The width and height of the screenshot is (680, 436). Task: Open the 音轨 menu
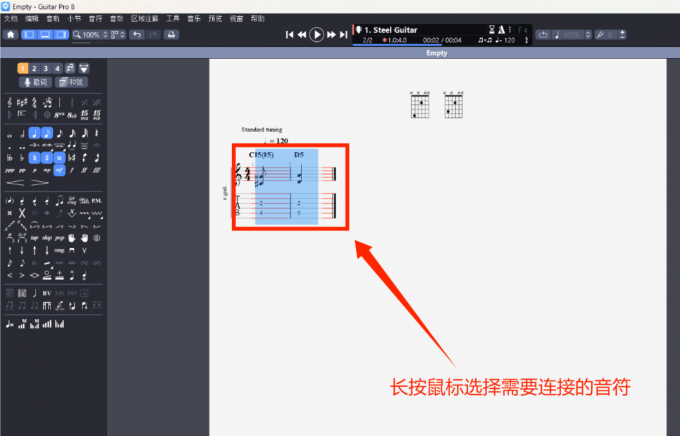pyautogui.click(x=53, y=18)
